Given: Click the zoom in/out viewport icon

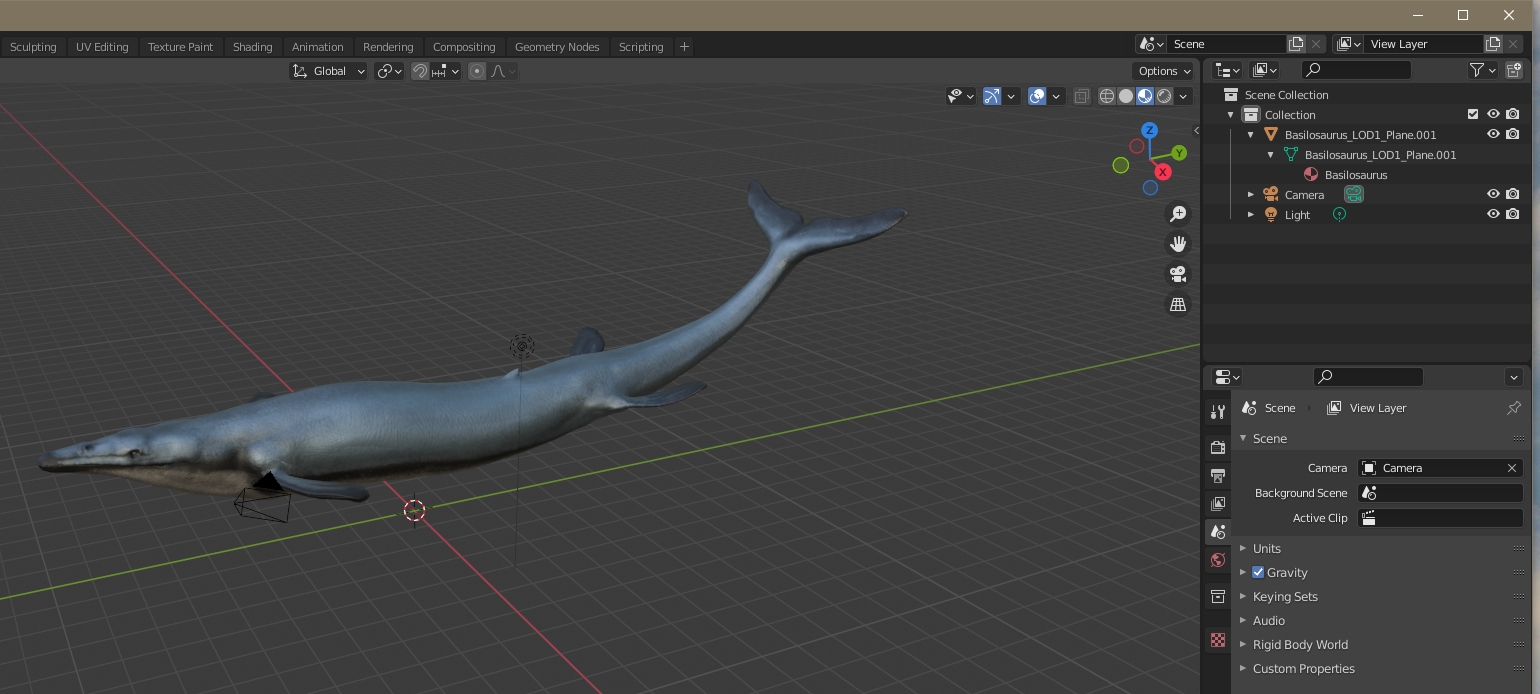Looking at the screenshot, I should tap(1178, 214).
